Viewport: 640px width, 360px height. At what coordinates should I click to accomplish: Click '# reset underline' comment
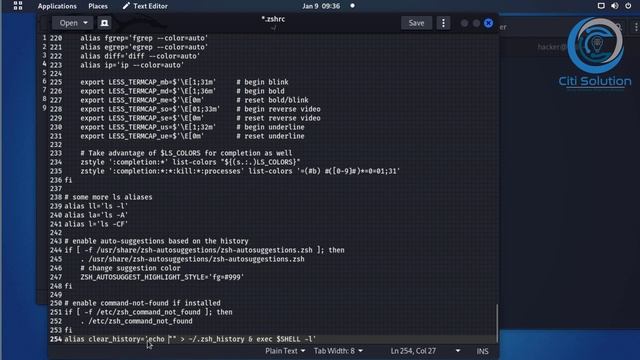point(270,136)
